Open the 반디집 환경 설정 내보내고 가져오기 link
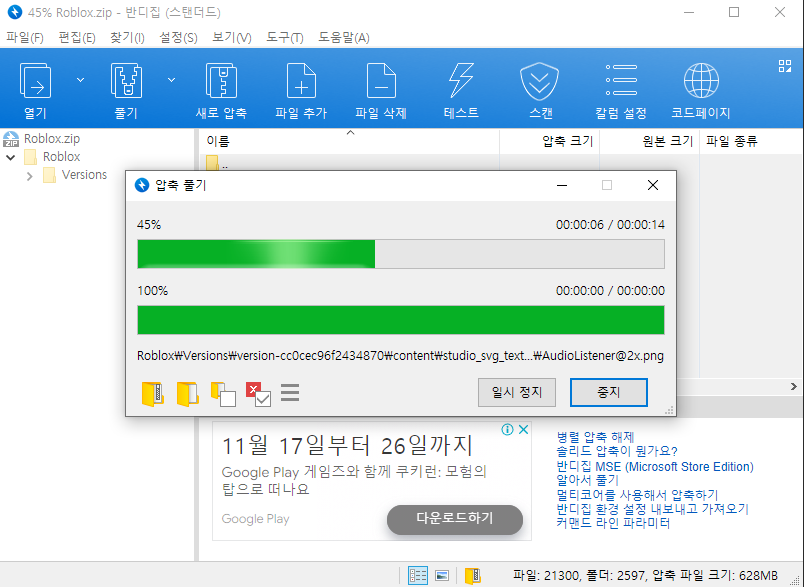Image resolution: width=804 pixels, height=587 pixels. (x=653, y=509)
